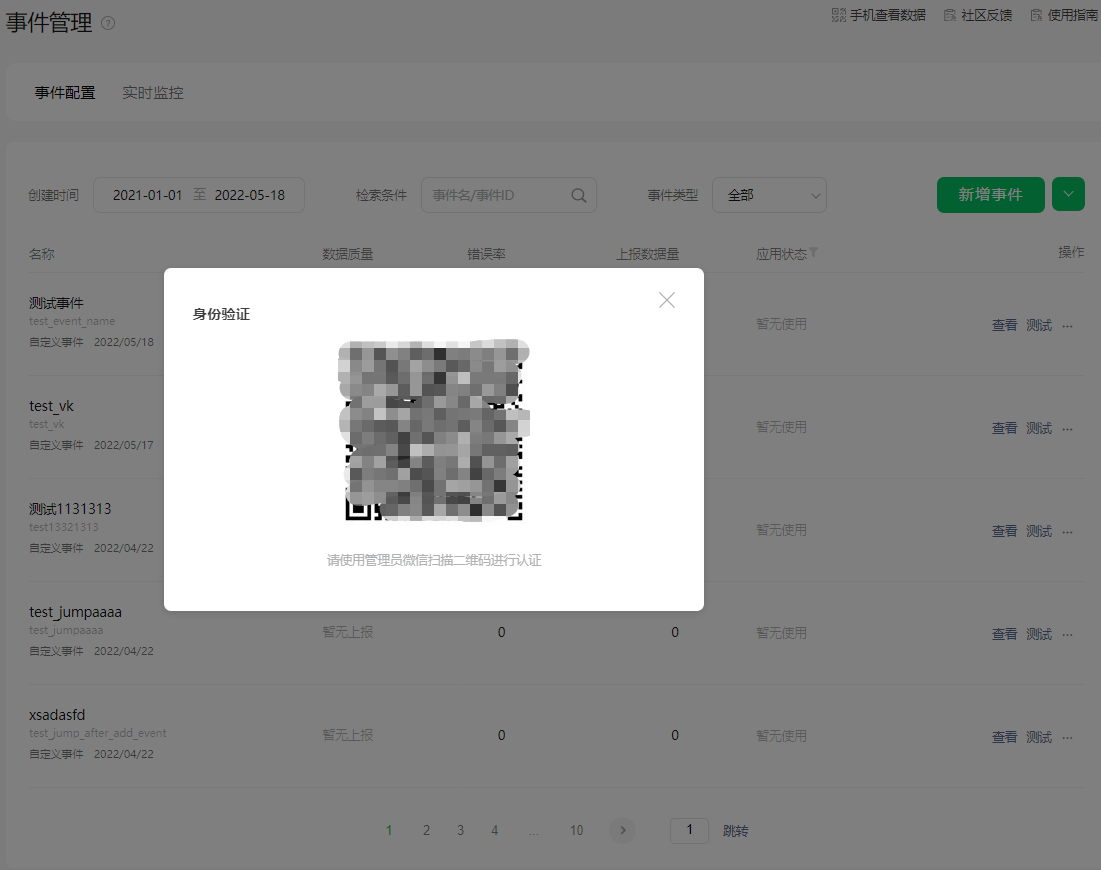The width and height of the screenshot is (1101, 870).
Task: Click event name 测试1131313
Action: click(70, 509)
